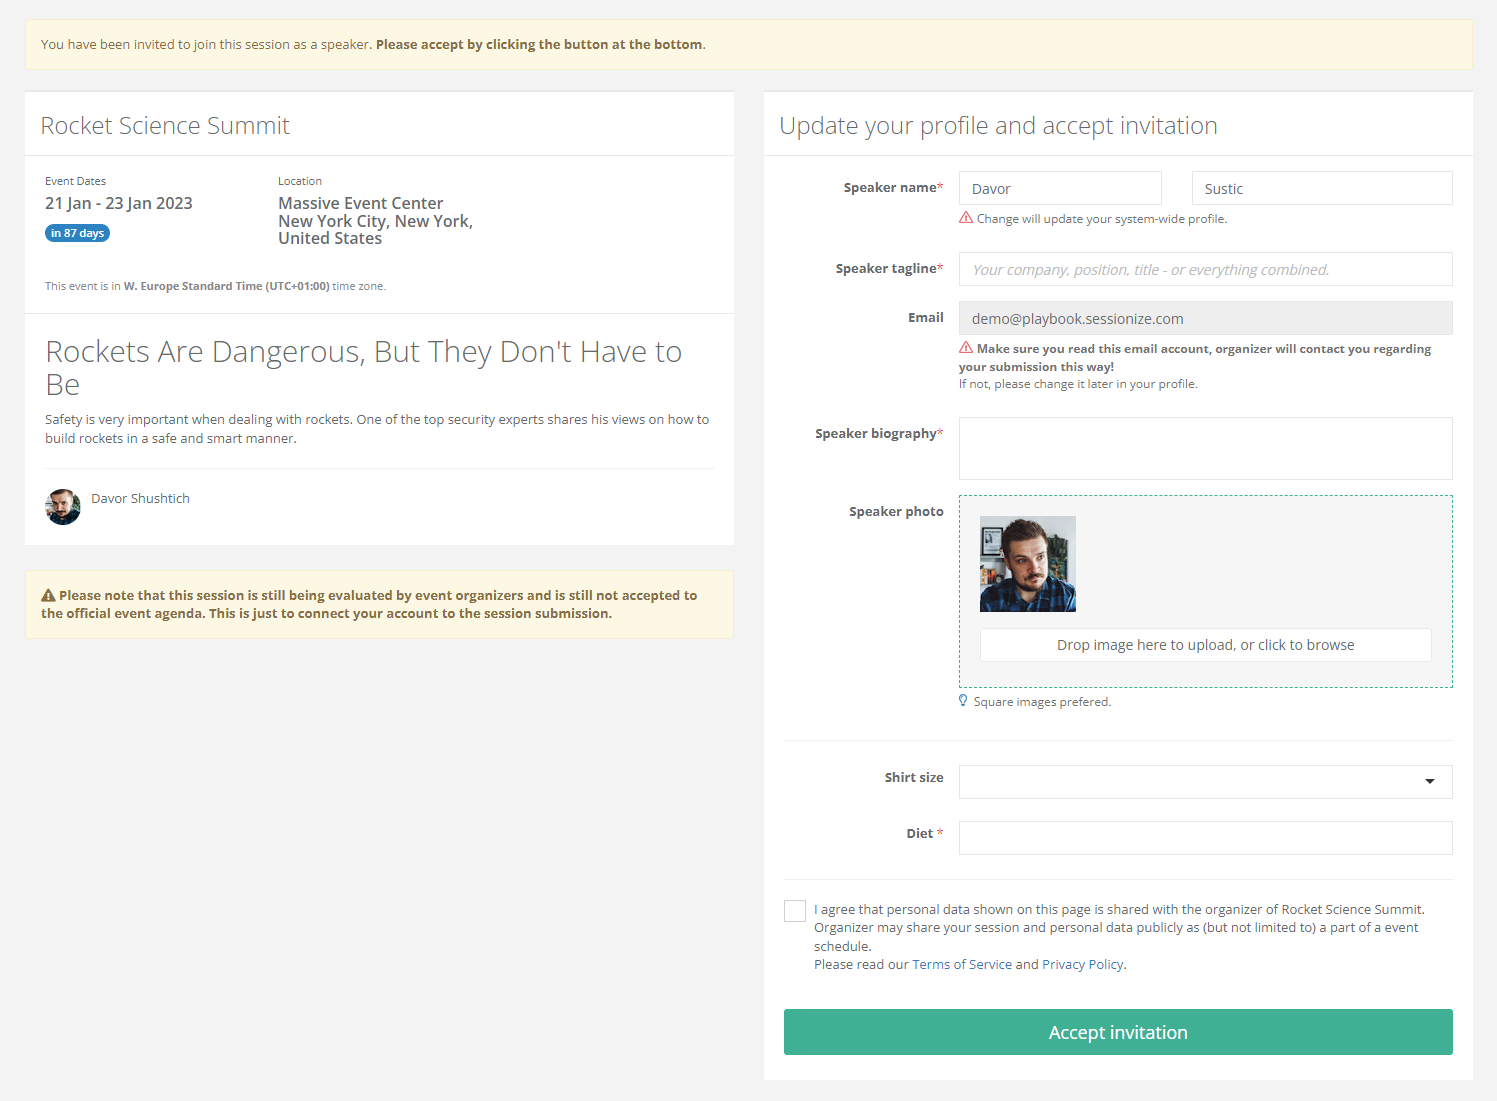This screenshot has height=1101, width=1497.
Task: Focus the speaker last name field 'Sustic'
Action: coord(1321,189)
